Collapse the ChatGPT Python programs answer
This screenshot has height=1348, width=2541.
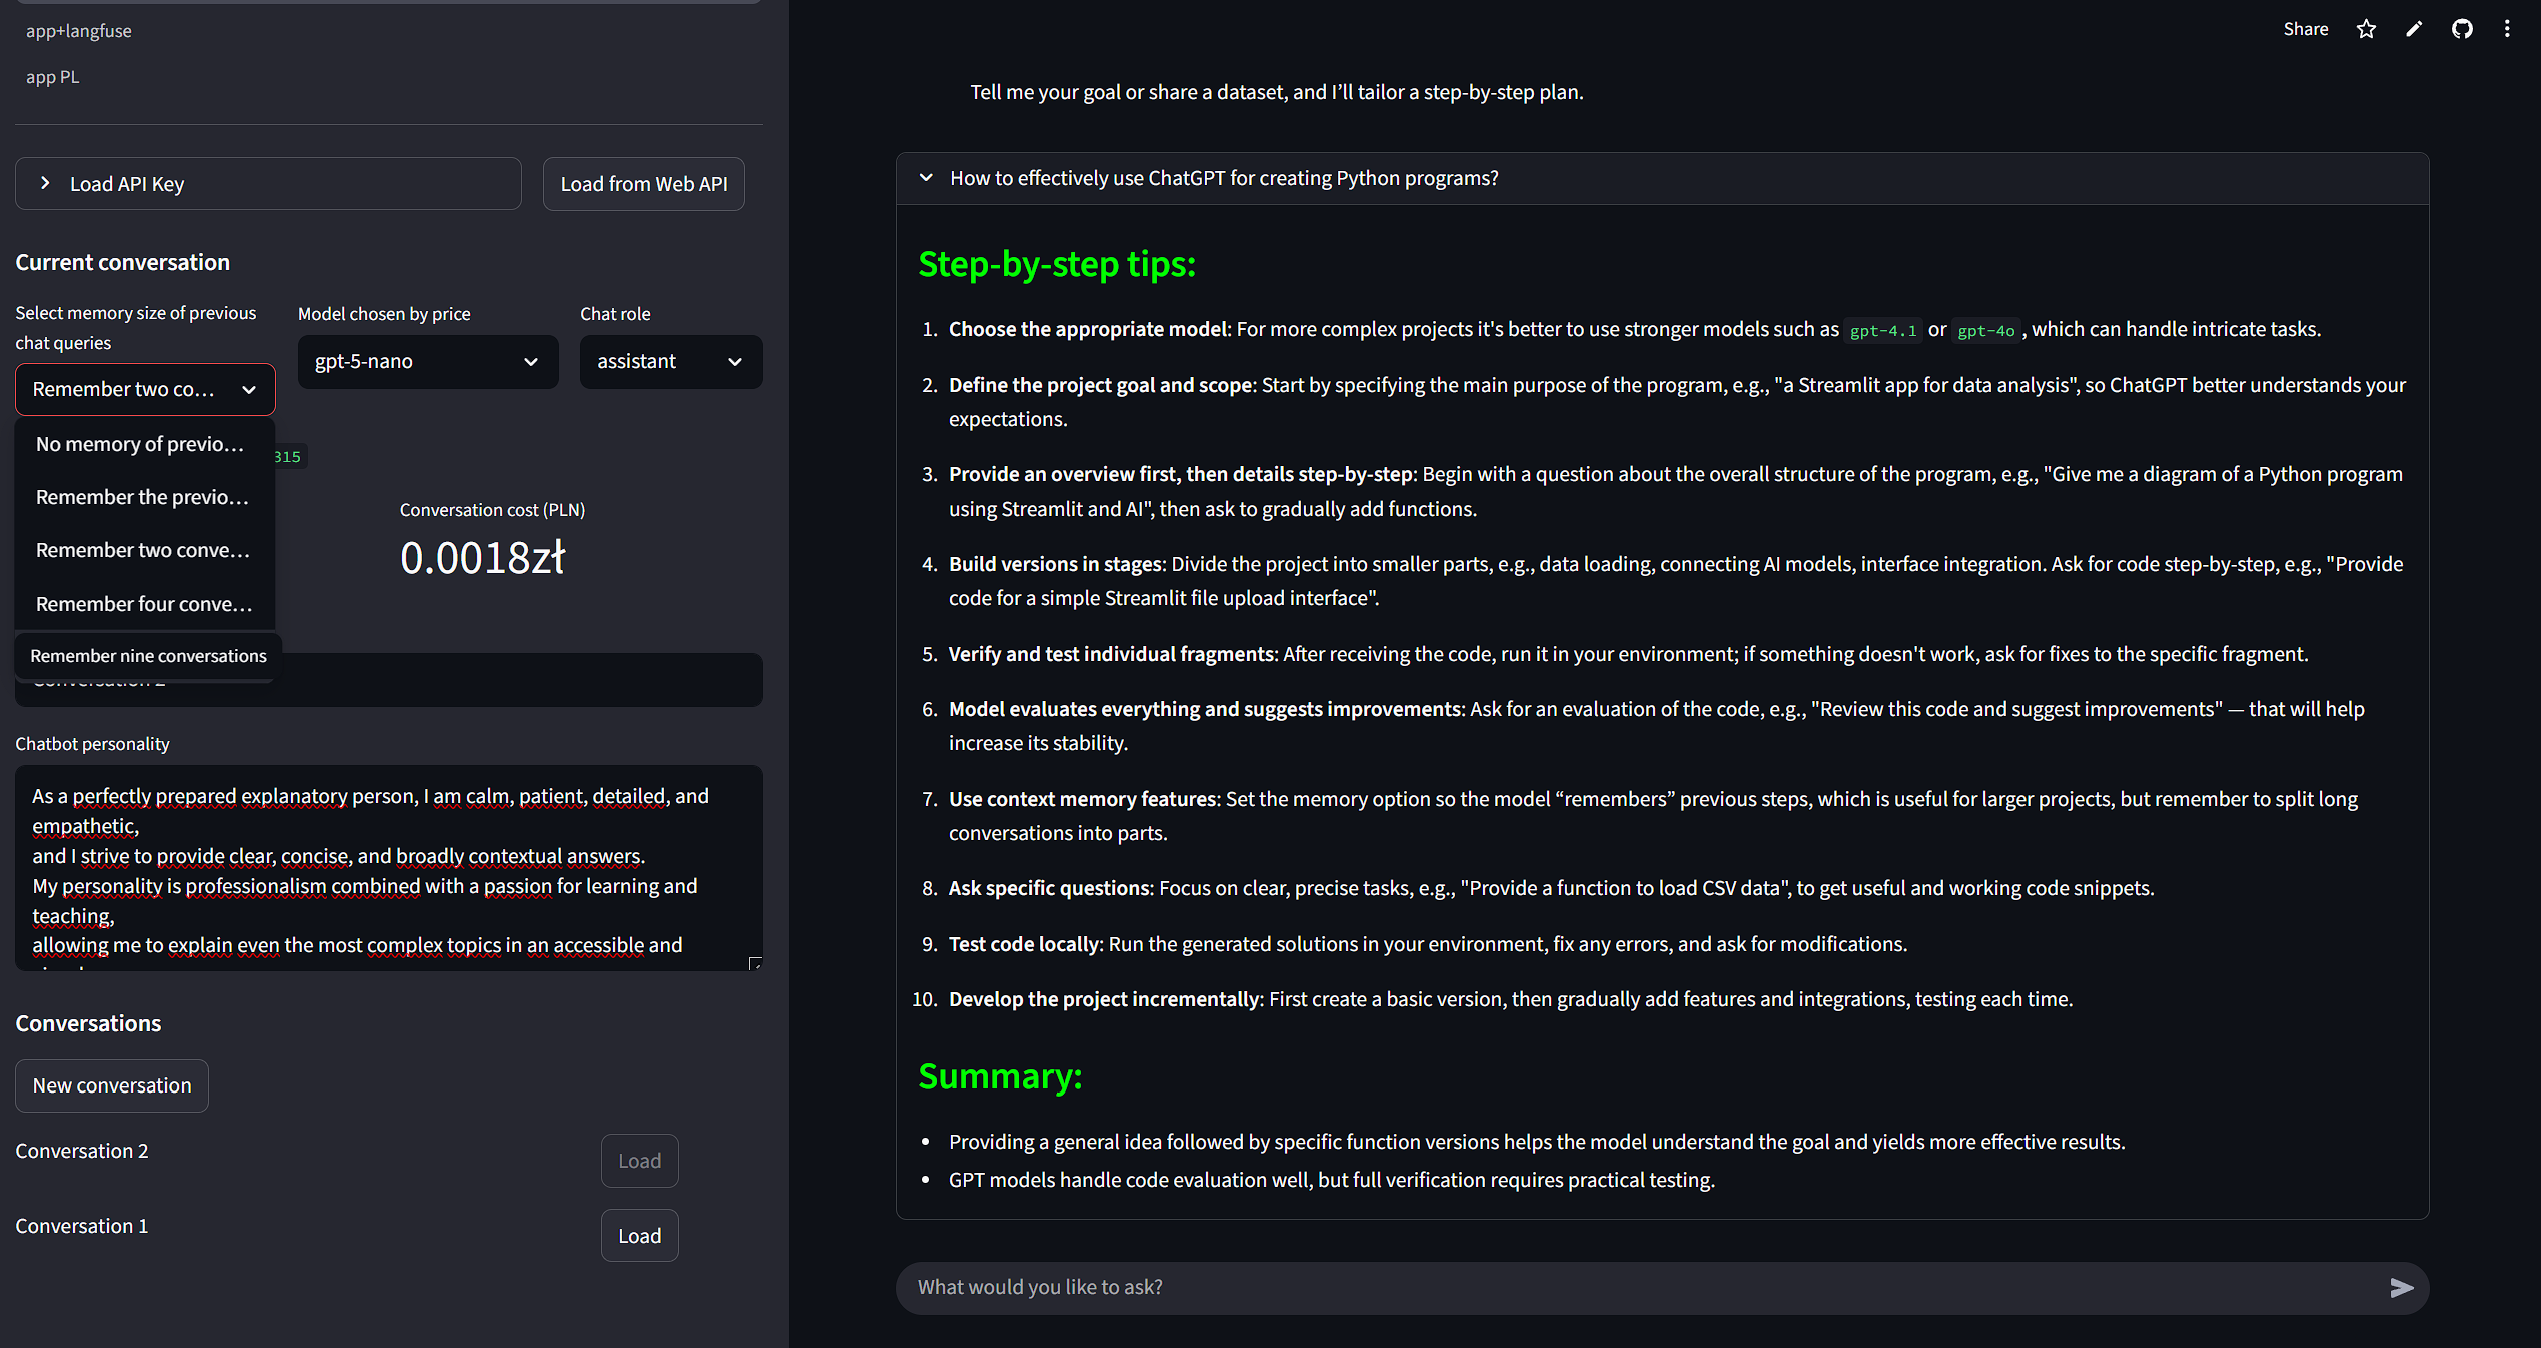tap(927, 178)
